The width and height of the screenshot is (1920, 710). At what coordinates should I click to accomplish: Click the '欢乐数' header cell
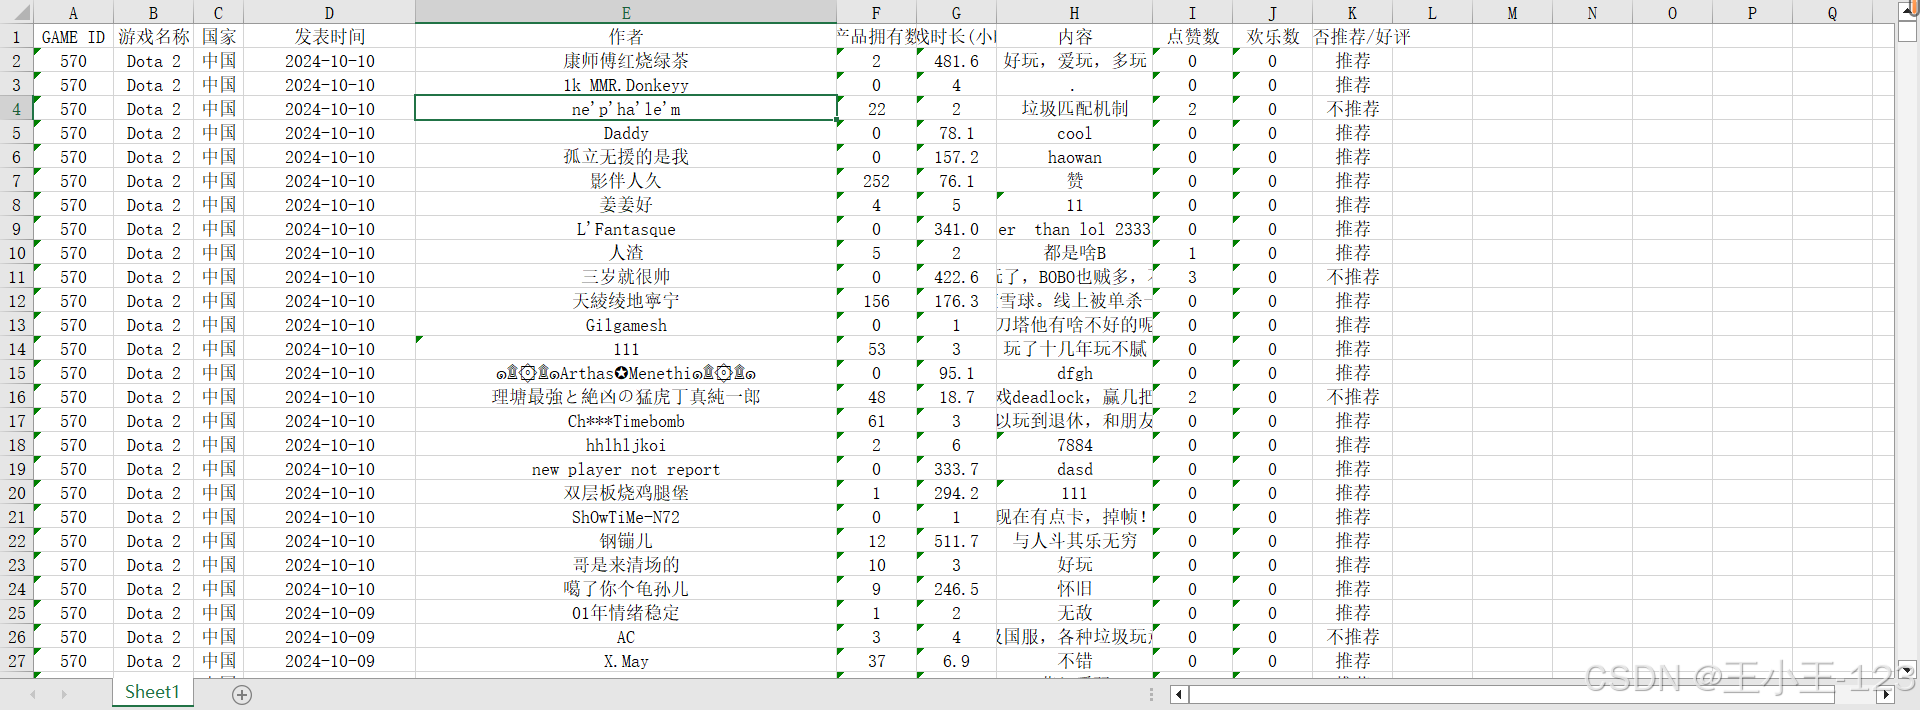[x=1272, y=37]
